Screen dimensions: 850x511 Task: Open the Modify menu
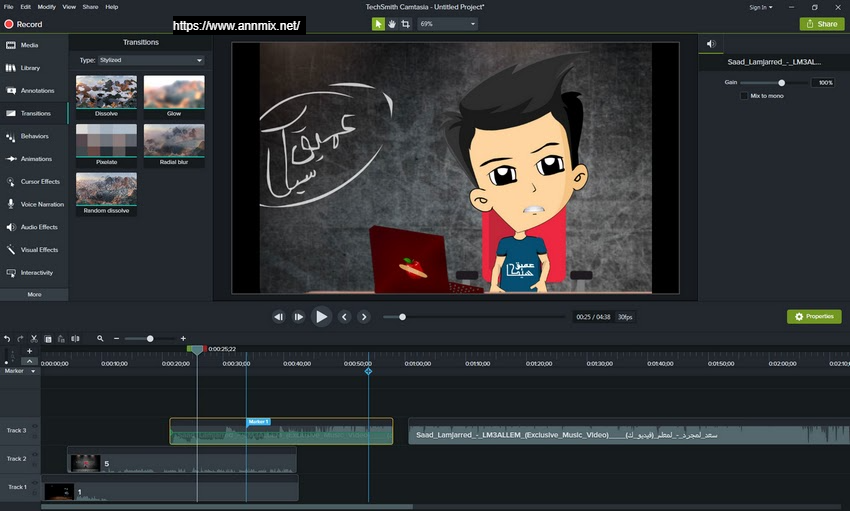pos(46,7)
